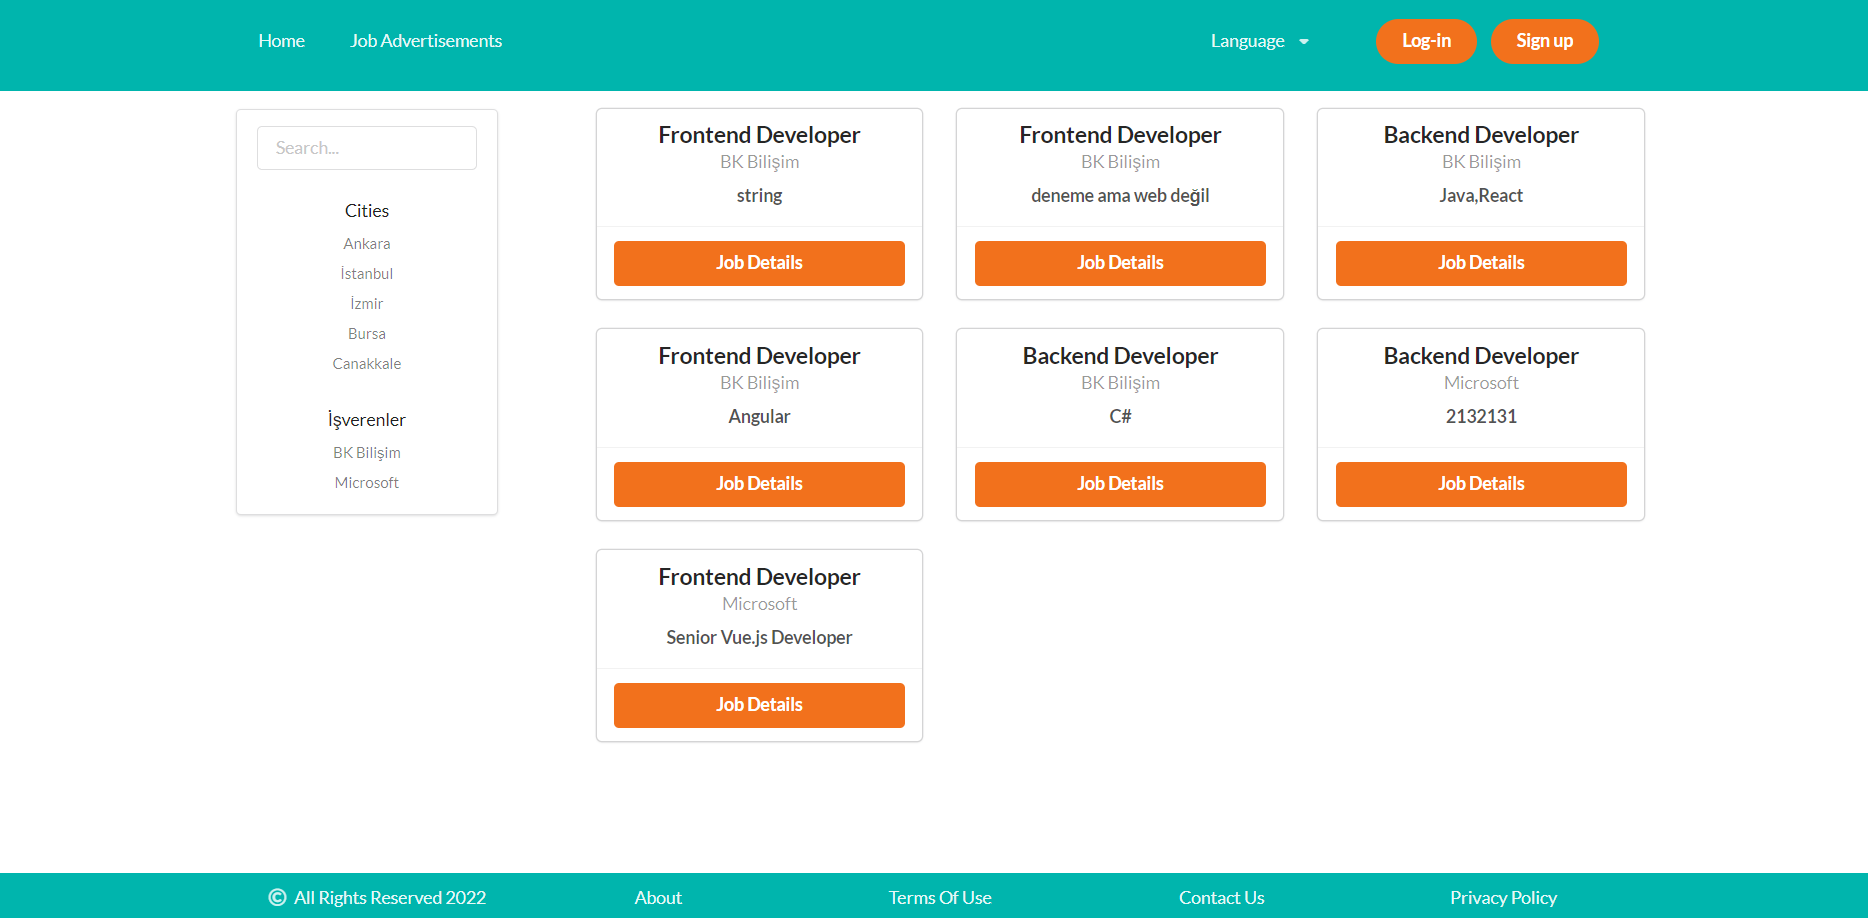Open Job Details for the string Frontend Developer
The height and width of the screenshot is (918, 1868).
click(759, 262)
